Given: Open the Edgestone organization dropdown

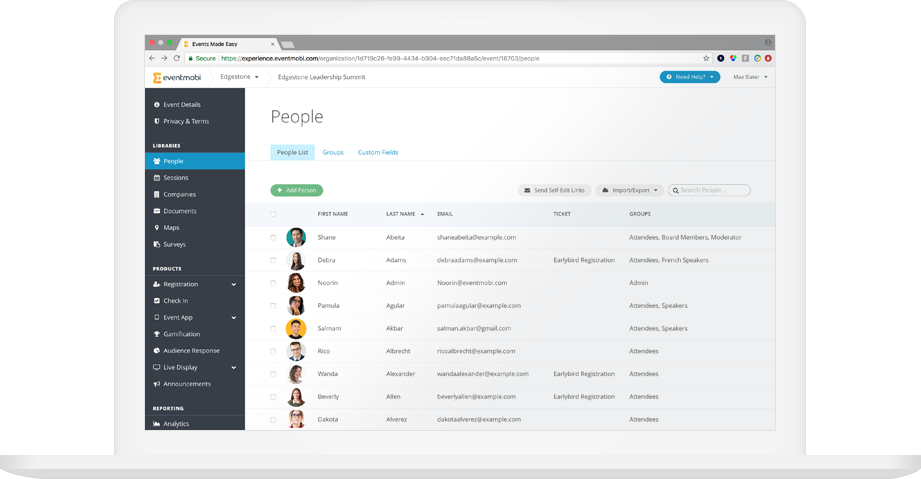Looking at the screenshot, I should [x=239, y=77].
